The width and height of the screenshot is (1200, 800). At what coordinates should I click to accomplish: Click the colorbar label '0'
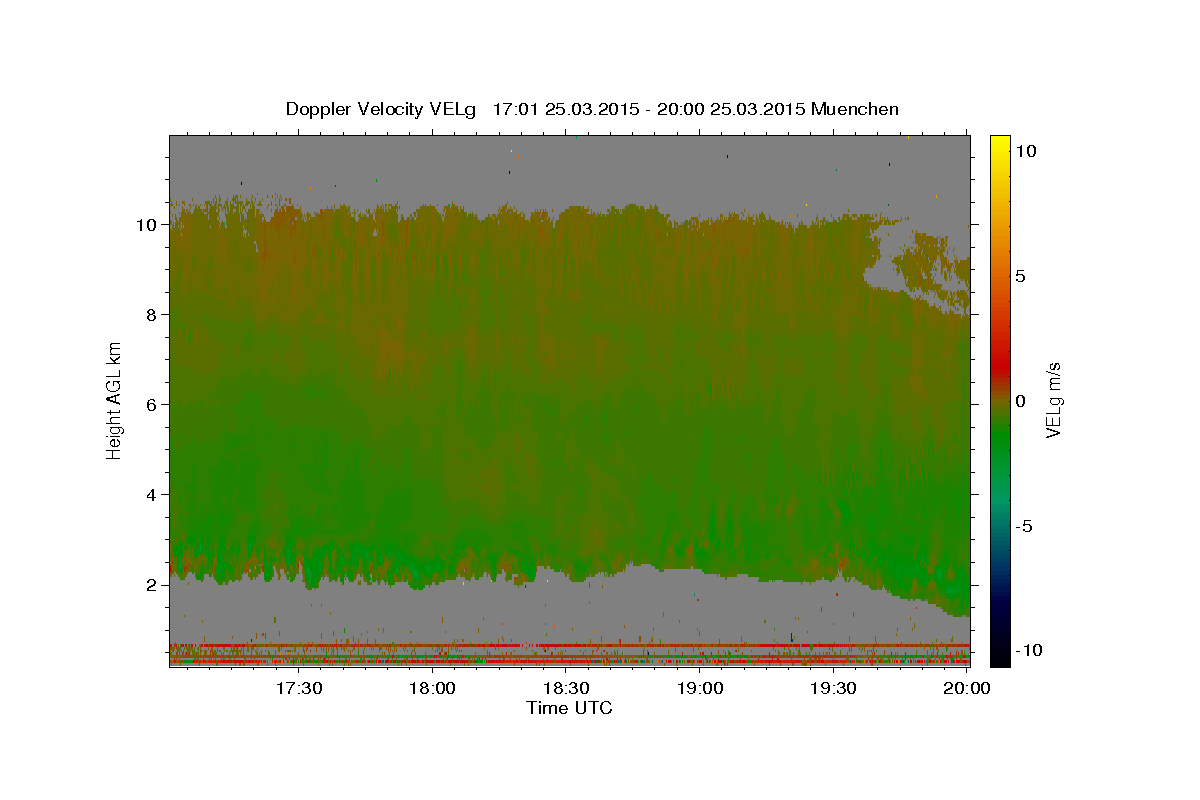pyautogui.click(x=1020, y=401)
